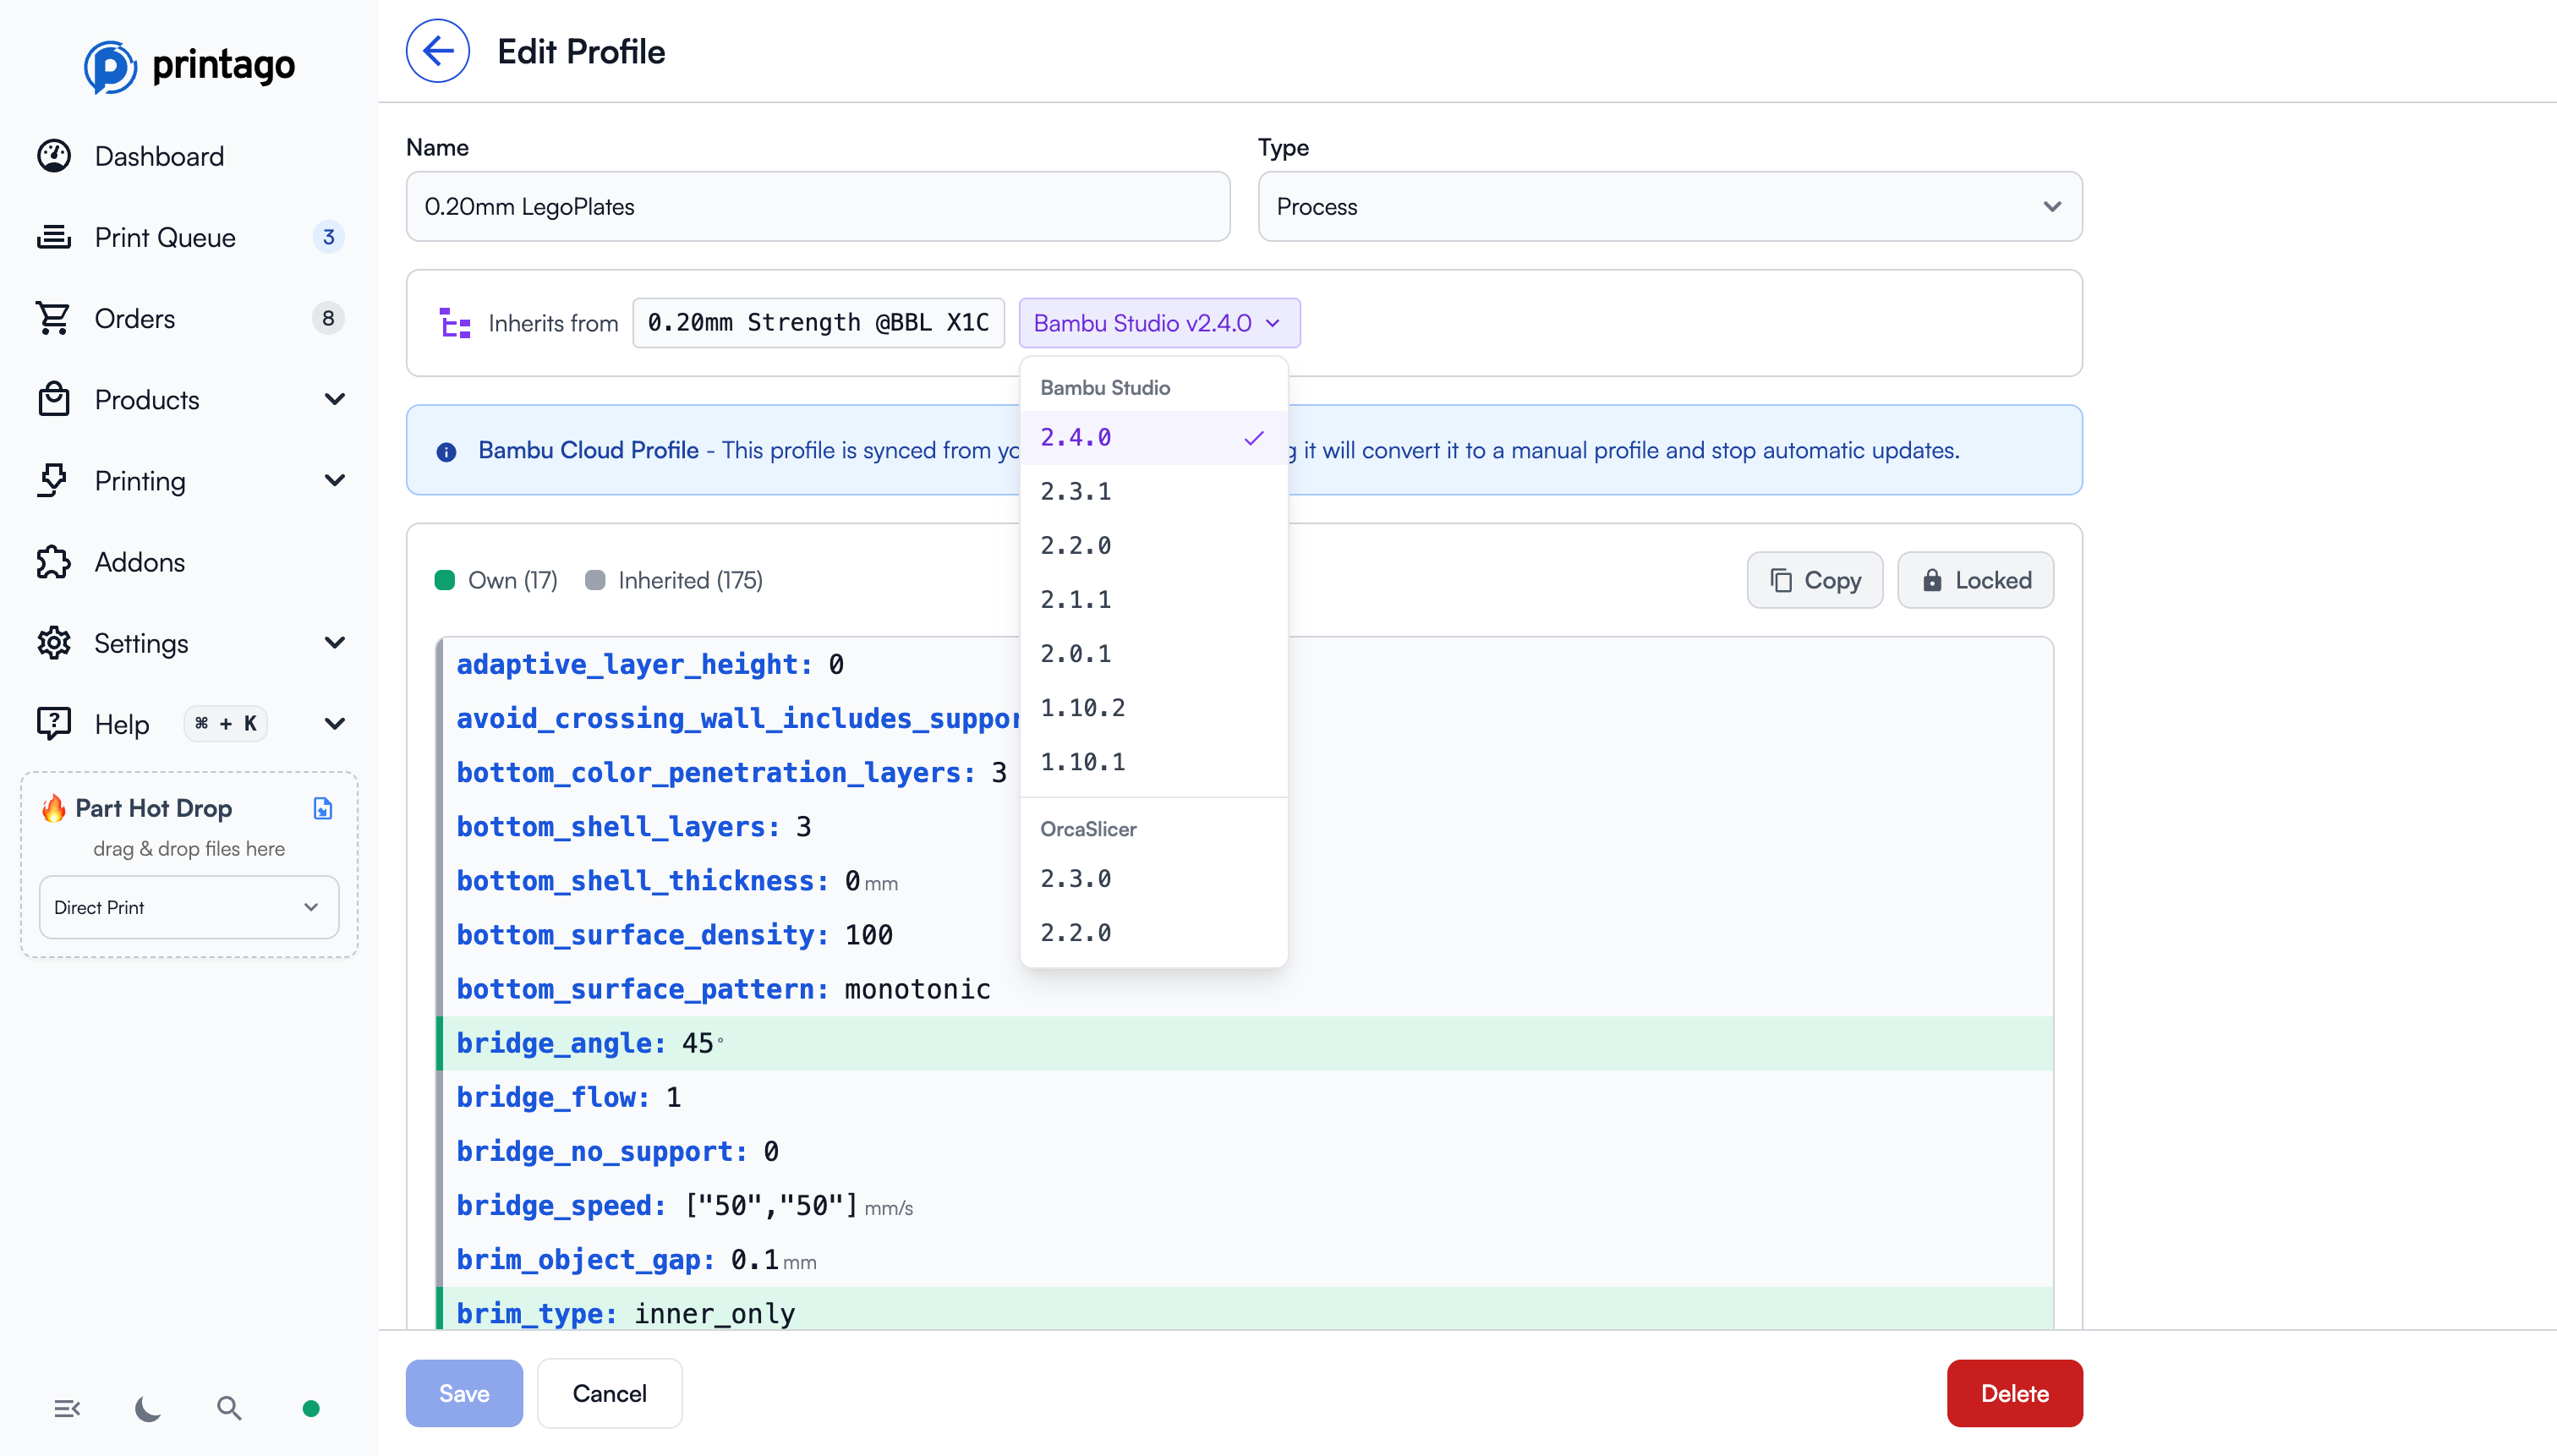Select Bambu Studio version 2.3.1

1076,491
